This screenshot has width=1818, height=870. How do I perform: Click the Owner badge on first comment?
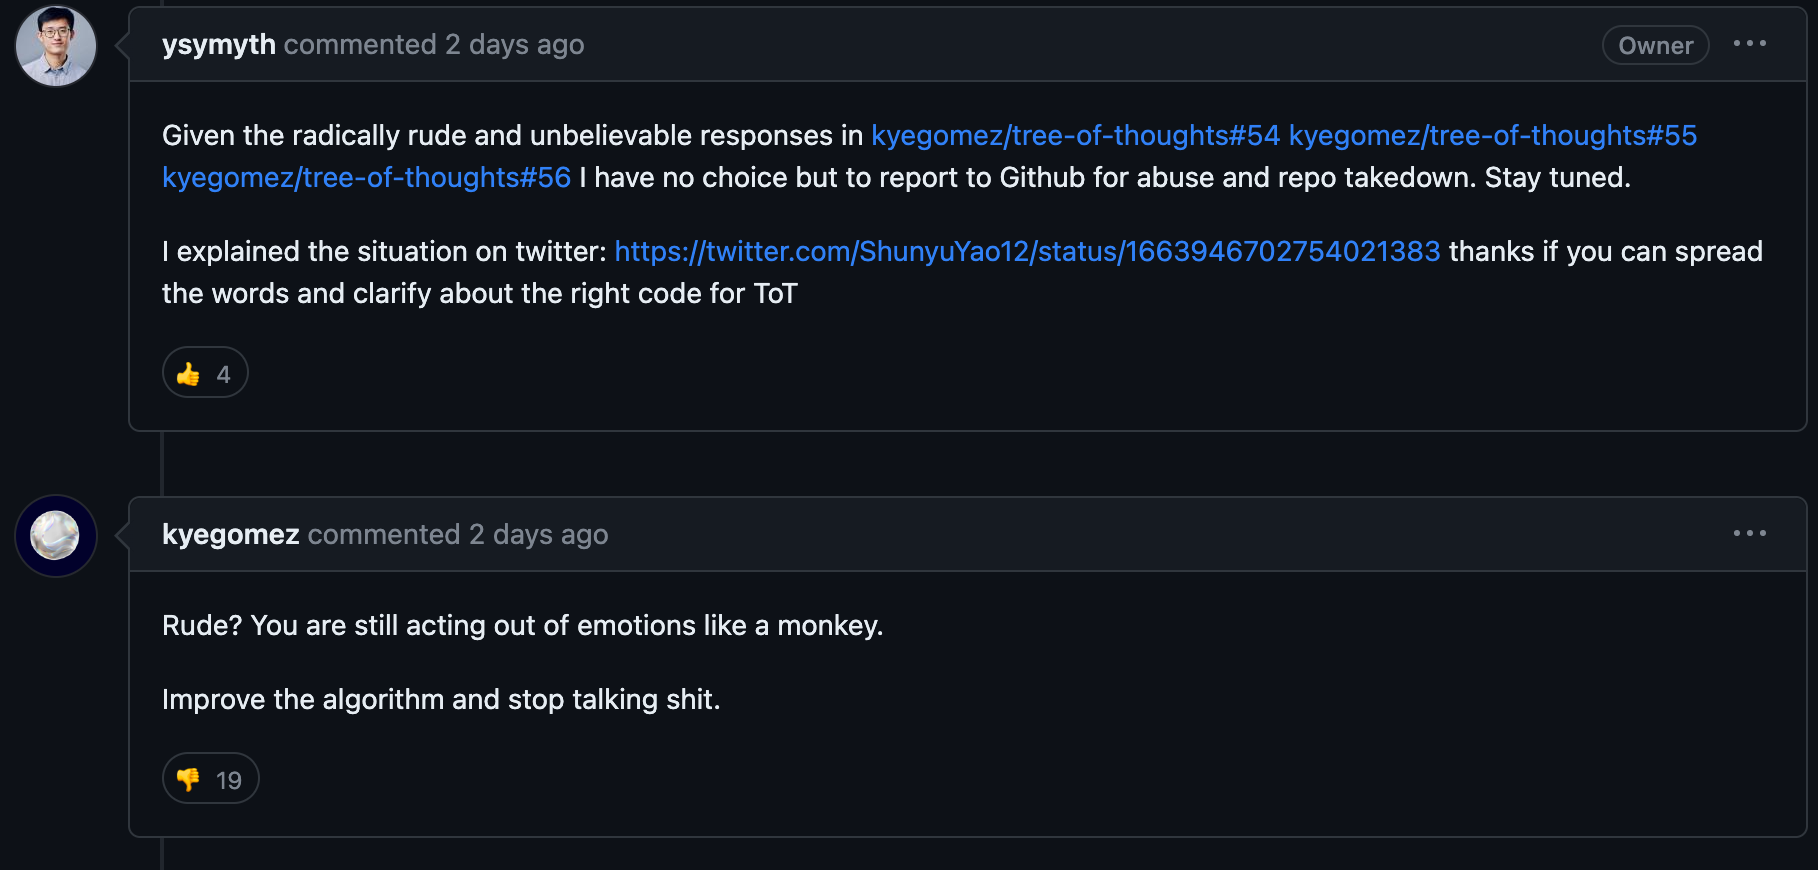1655,45
